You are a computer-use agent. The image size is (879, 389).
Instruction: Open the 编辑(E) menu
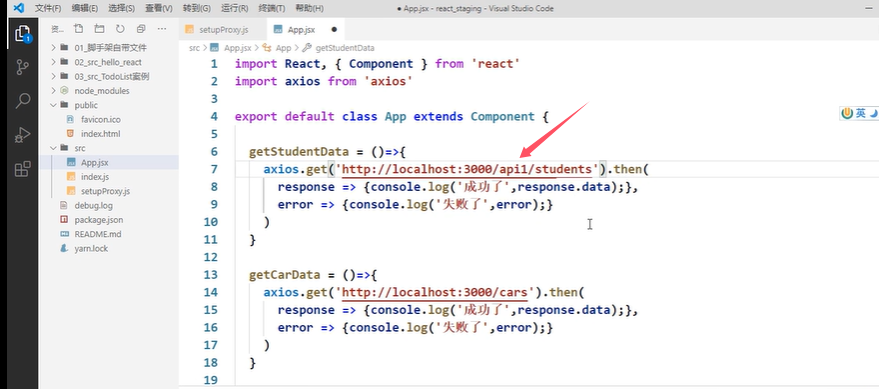tap(85, 8)
